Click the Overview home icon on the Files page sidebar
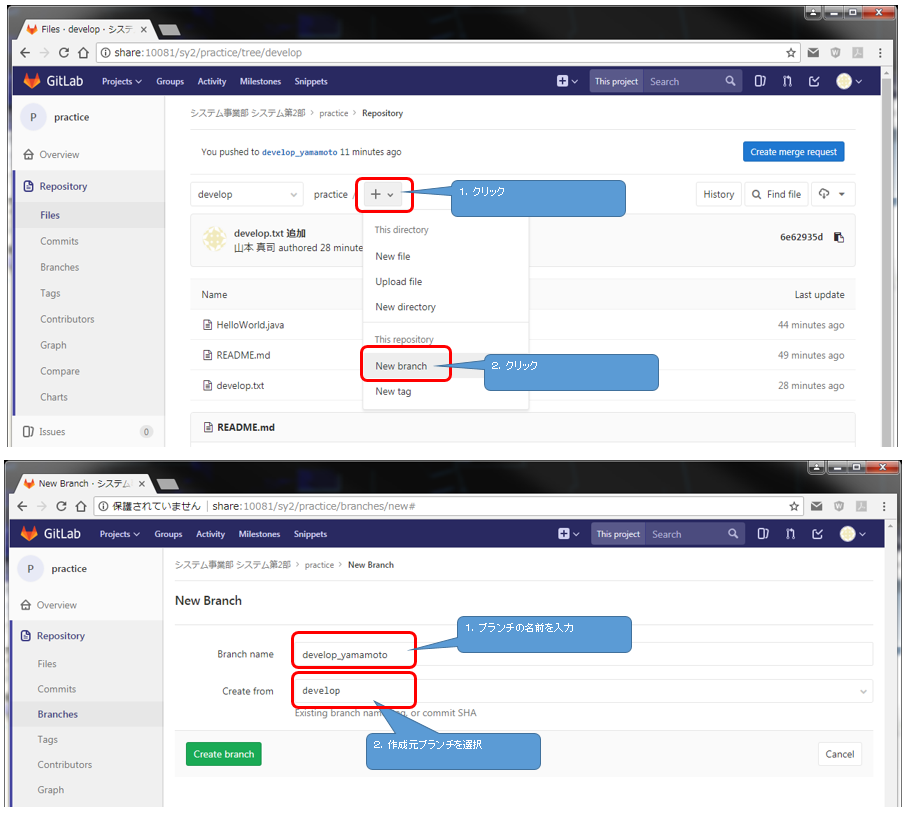911x816 pixels. click(x=28, y=155)
